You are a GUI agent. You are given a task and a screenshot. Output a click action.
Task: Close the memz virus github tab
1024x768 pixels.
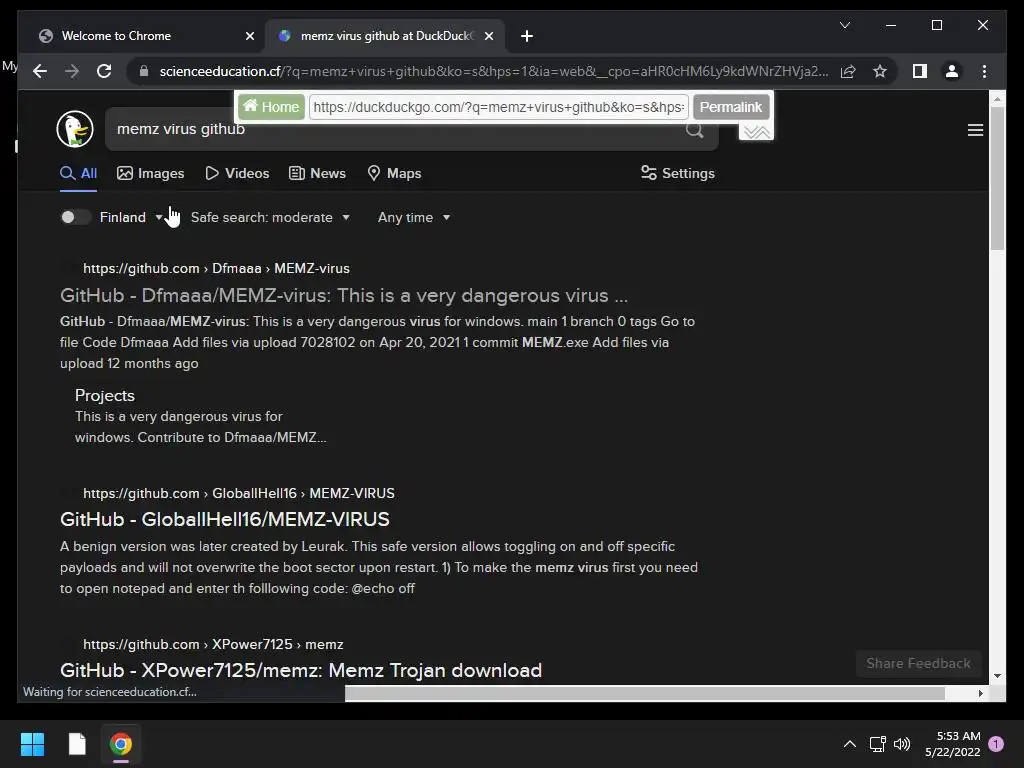point(488,36)
